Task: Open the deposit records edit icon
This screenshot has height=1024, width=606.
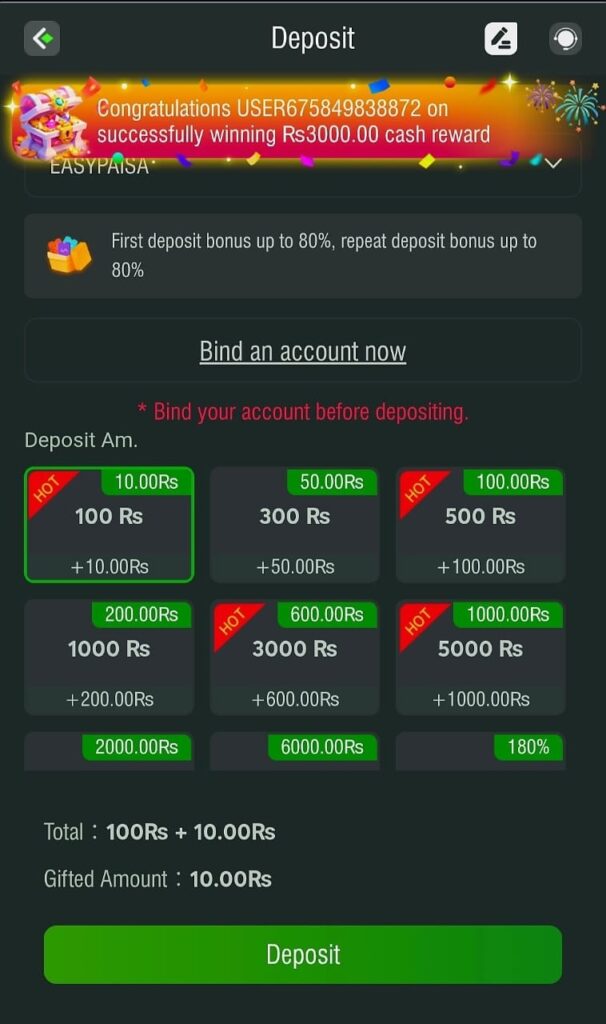Action: pyautogui.click(x=501, y=39)
